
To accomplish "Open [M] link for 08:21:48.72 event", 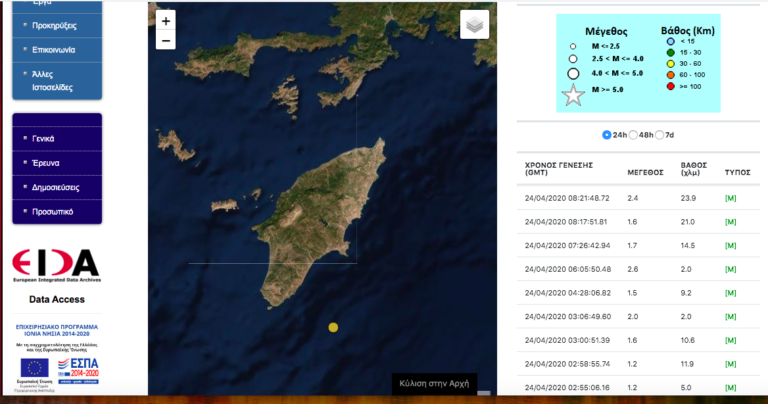I will (730, 198).
